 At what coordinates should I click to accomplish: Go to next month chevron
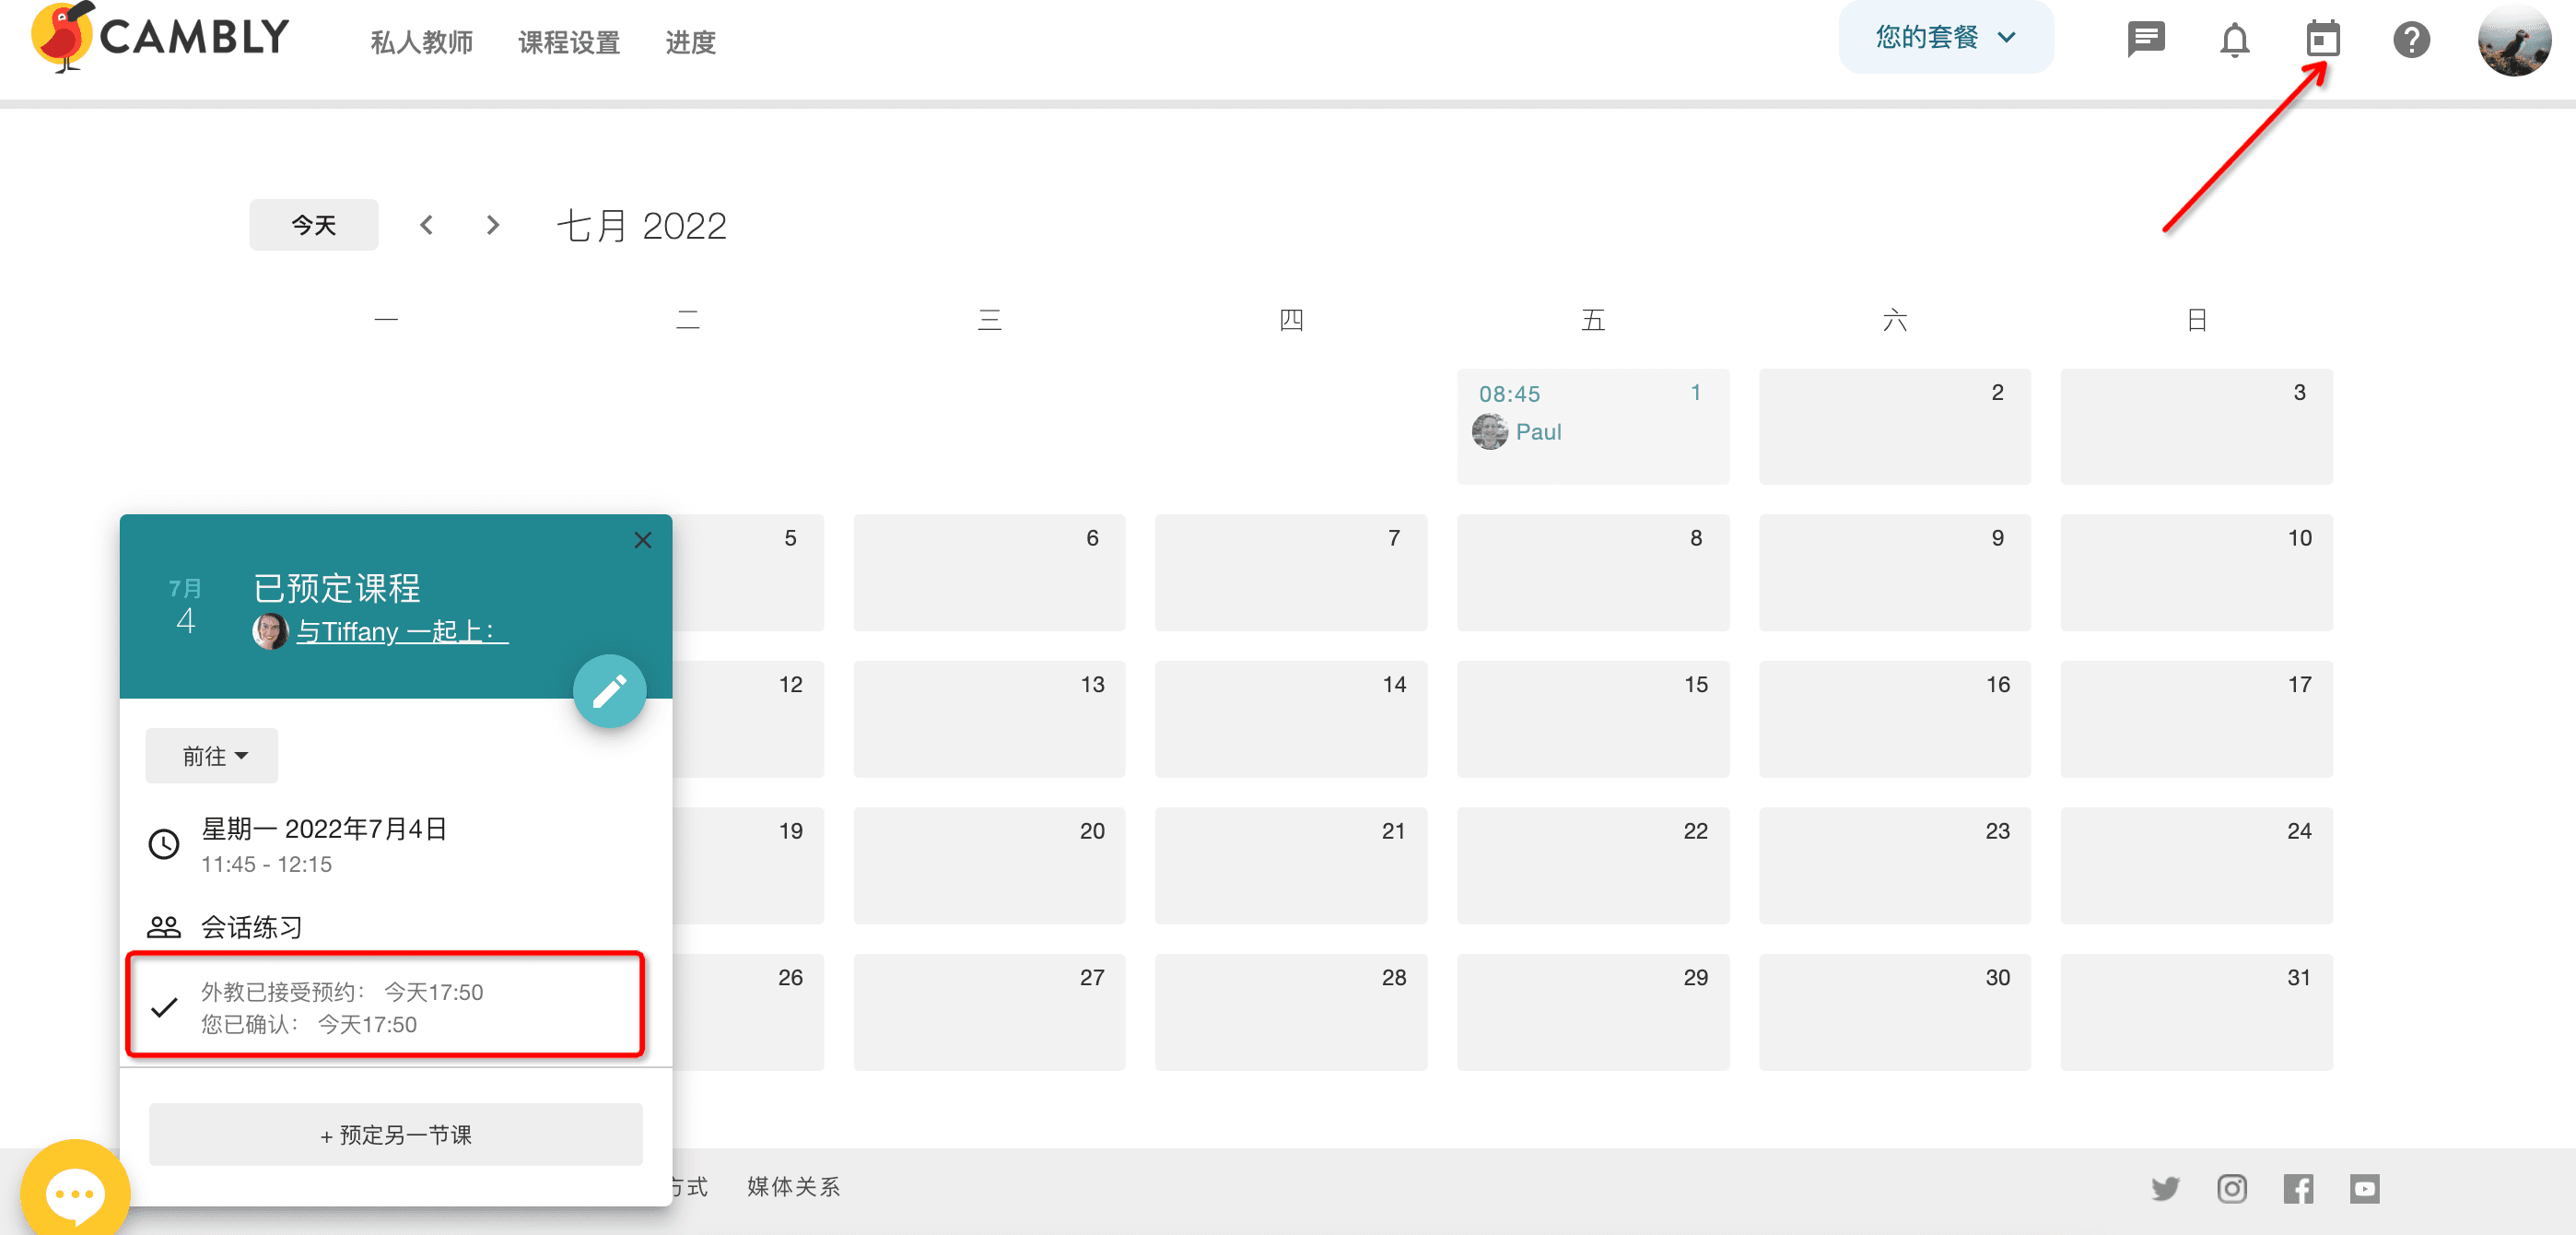pyautogui.click(x=492, y=225)
